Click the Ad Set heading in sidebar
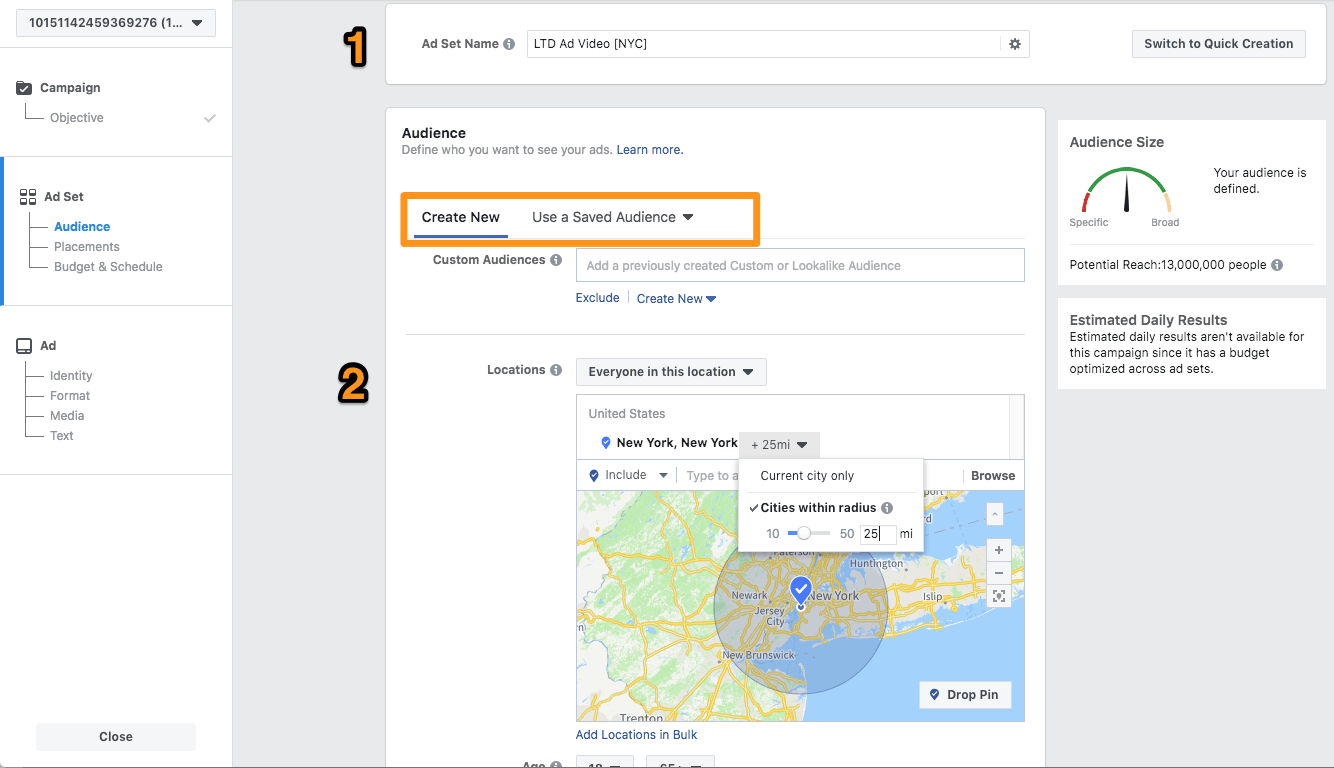 tap(64, 197)
